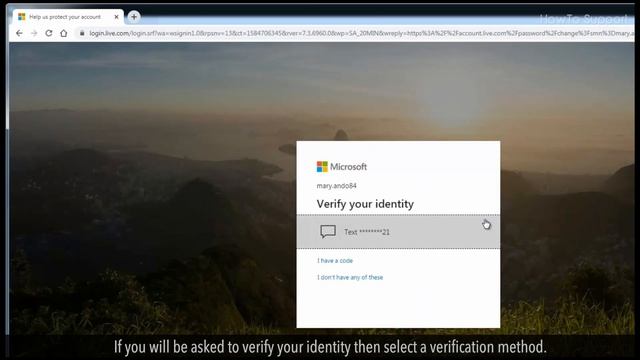Reload the page with the refresh icon
Viewport: 640px width, 360px height.
click(49, 33)
